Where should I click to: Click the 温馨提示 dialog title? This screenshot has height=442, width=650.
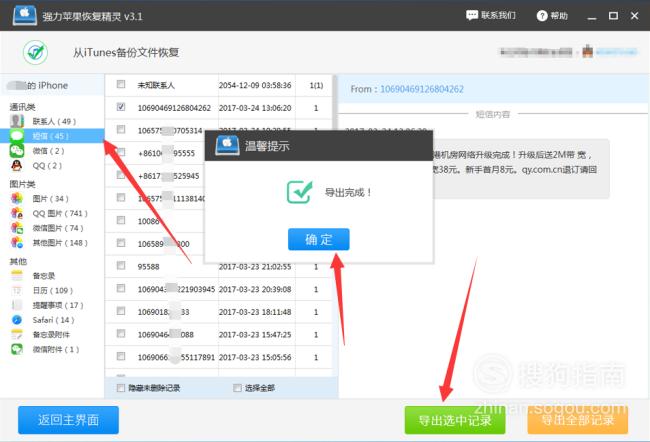point(267,146)
